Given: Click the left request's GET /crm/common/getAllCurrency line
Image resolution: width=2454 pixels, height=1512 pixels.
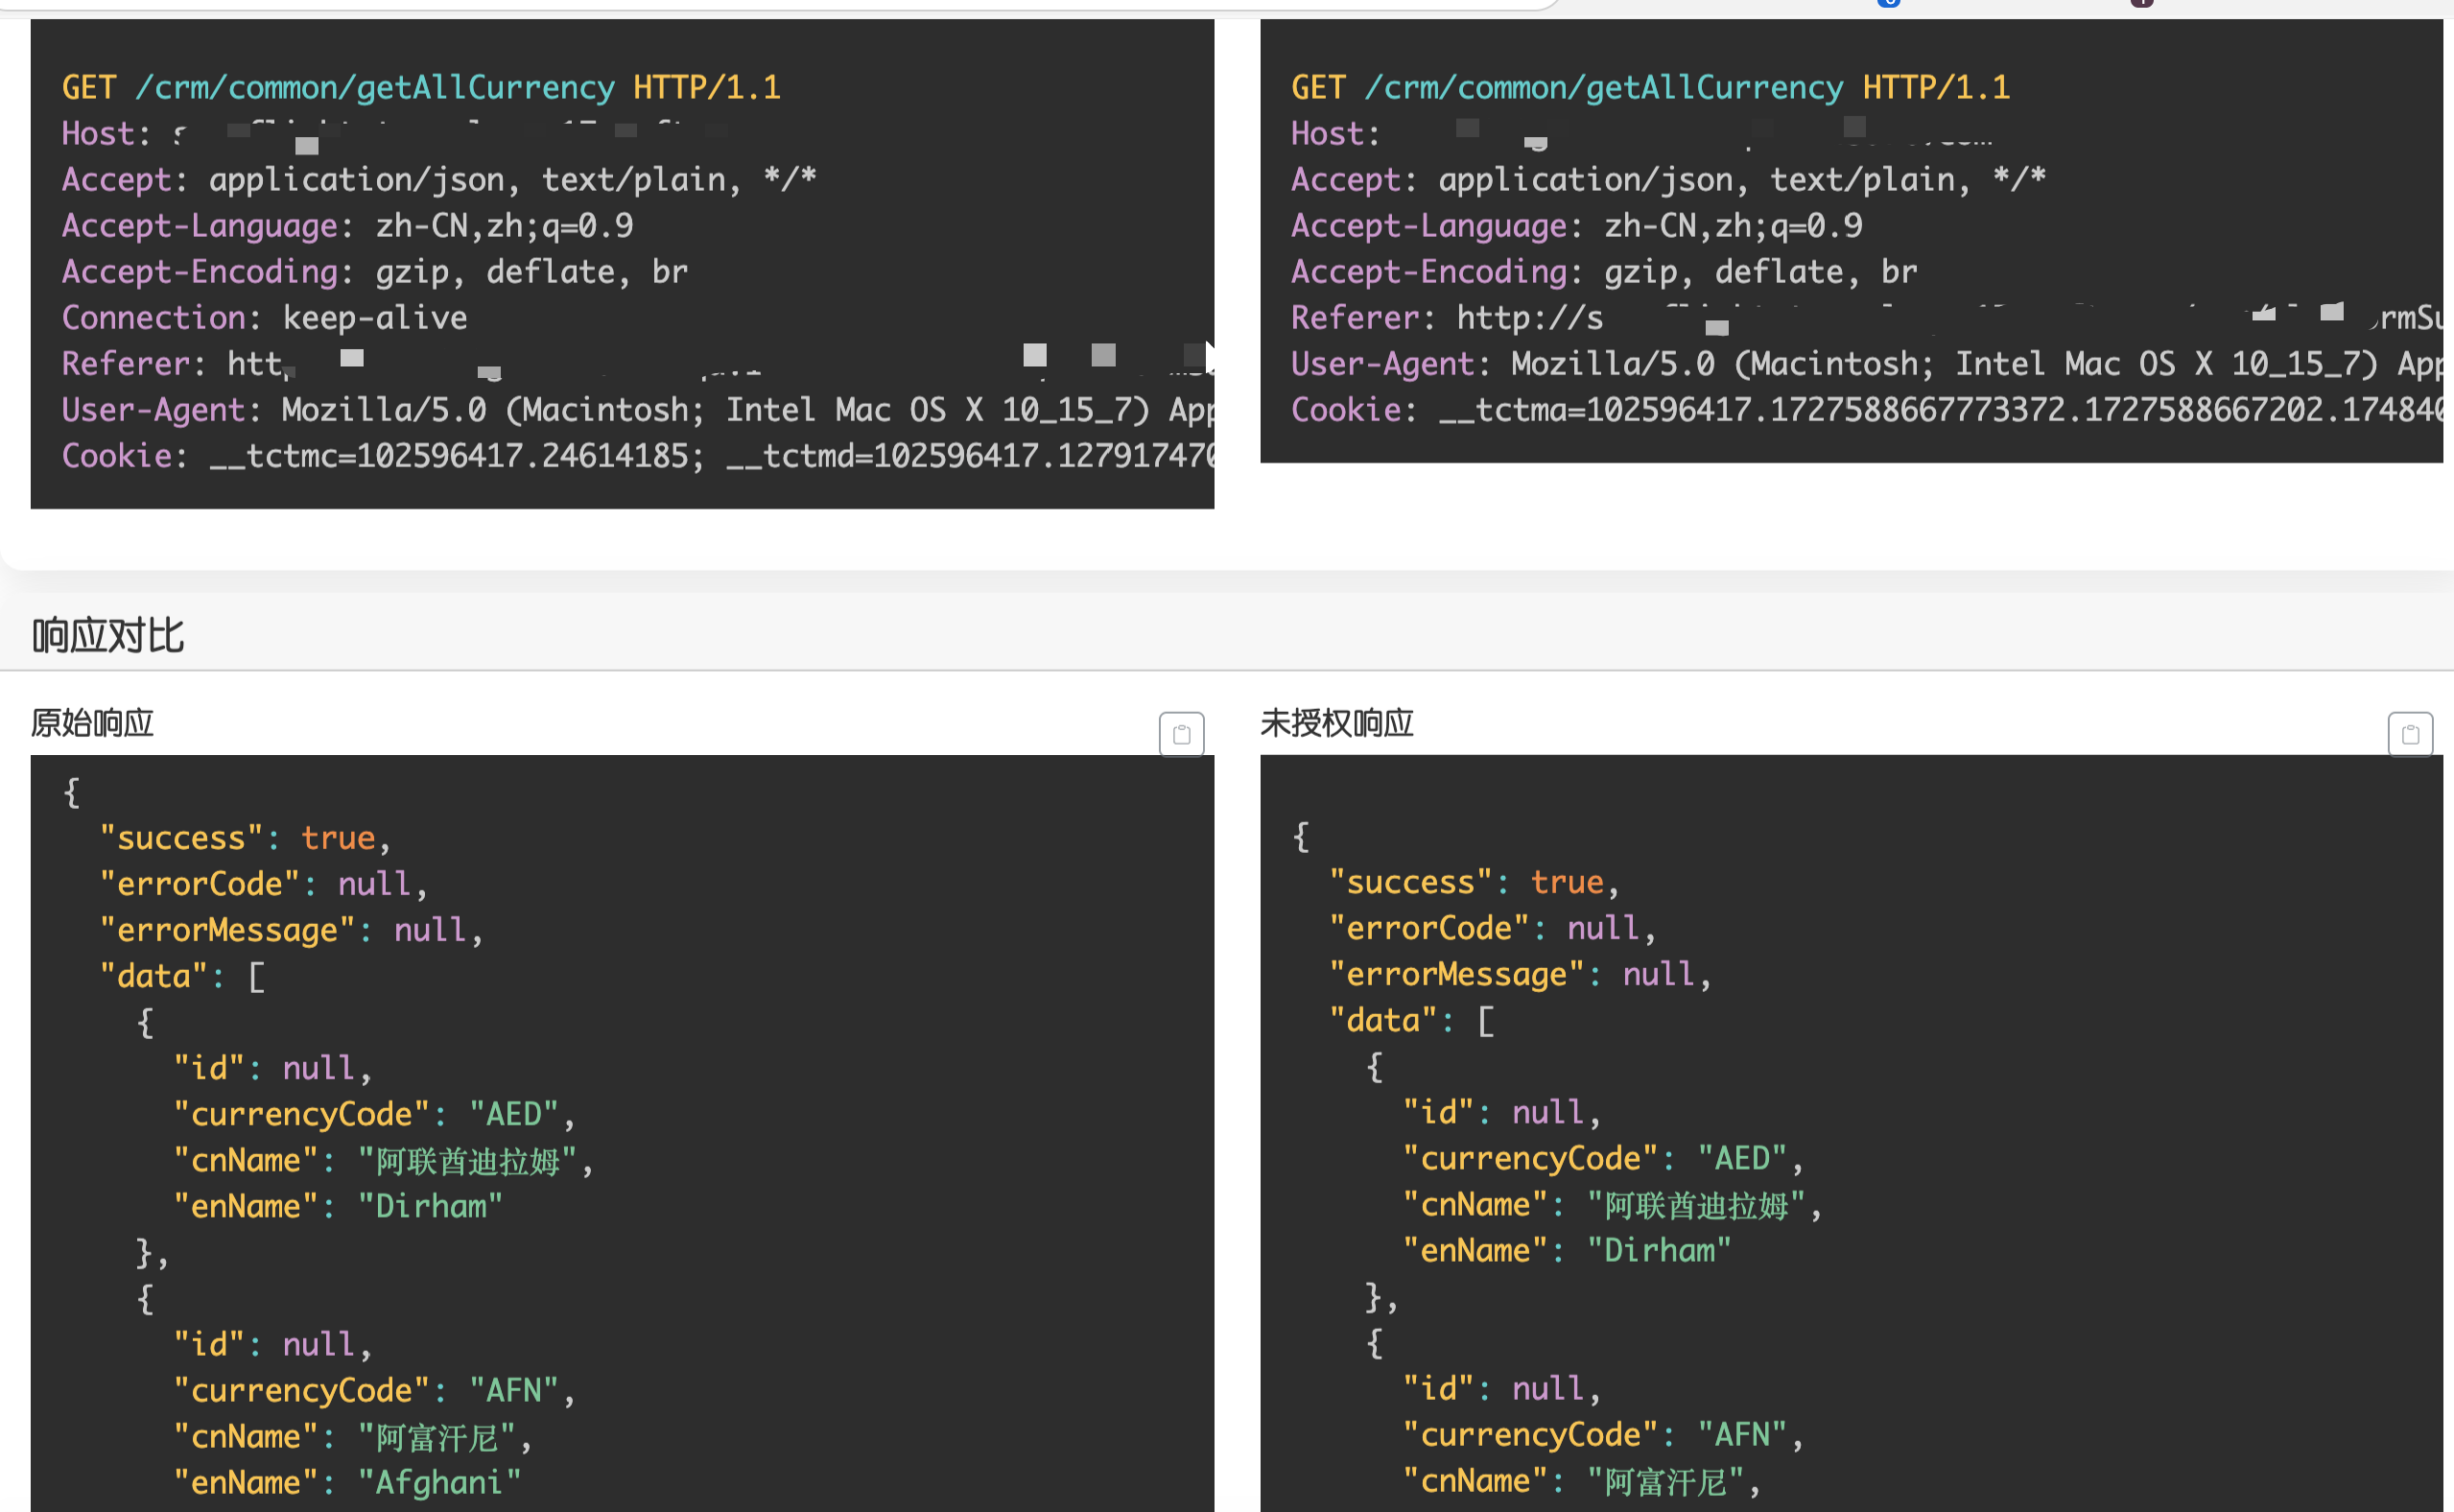Looking at the screenshot, I should click(x=420, y=88).
